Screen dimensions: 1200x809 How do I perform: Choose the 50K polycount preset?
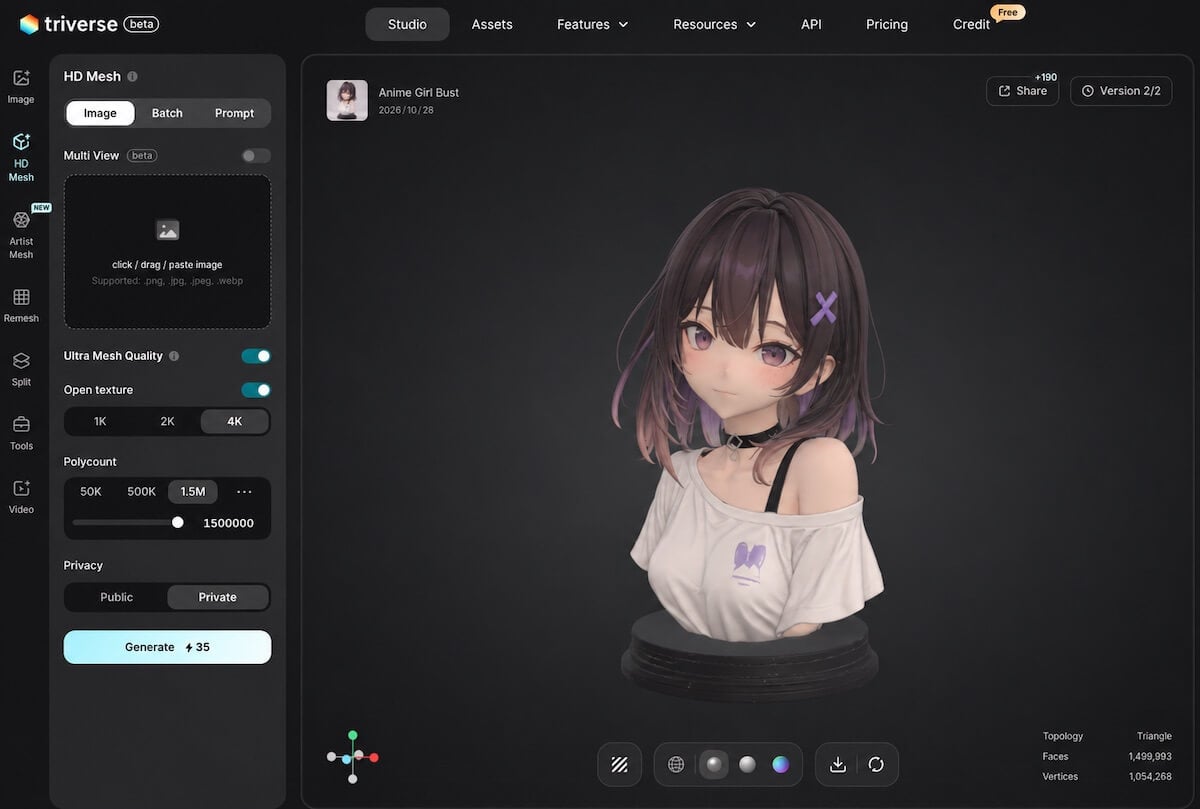click(91, 492)
